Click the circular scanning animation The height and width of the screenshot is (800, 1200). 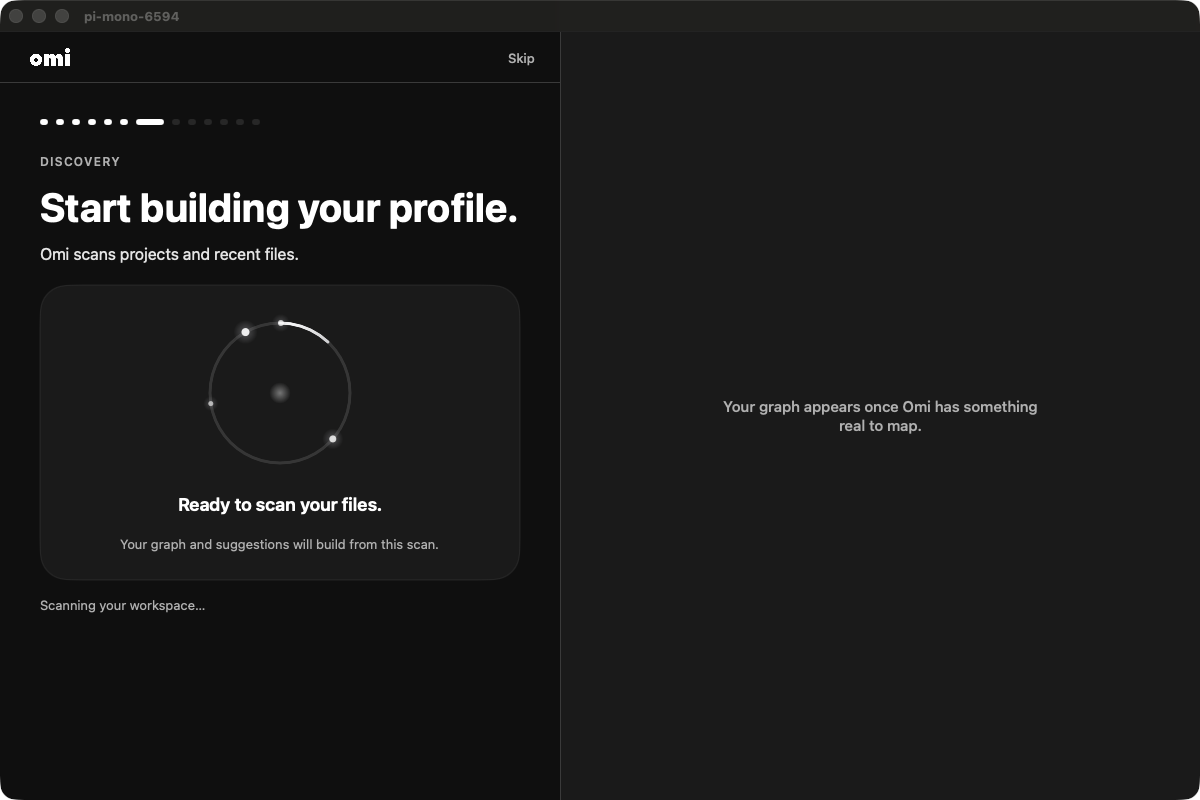point(280,392)
